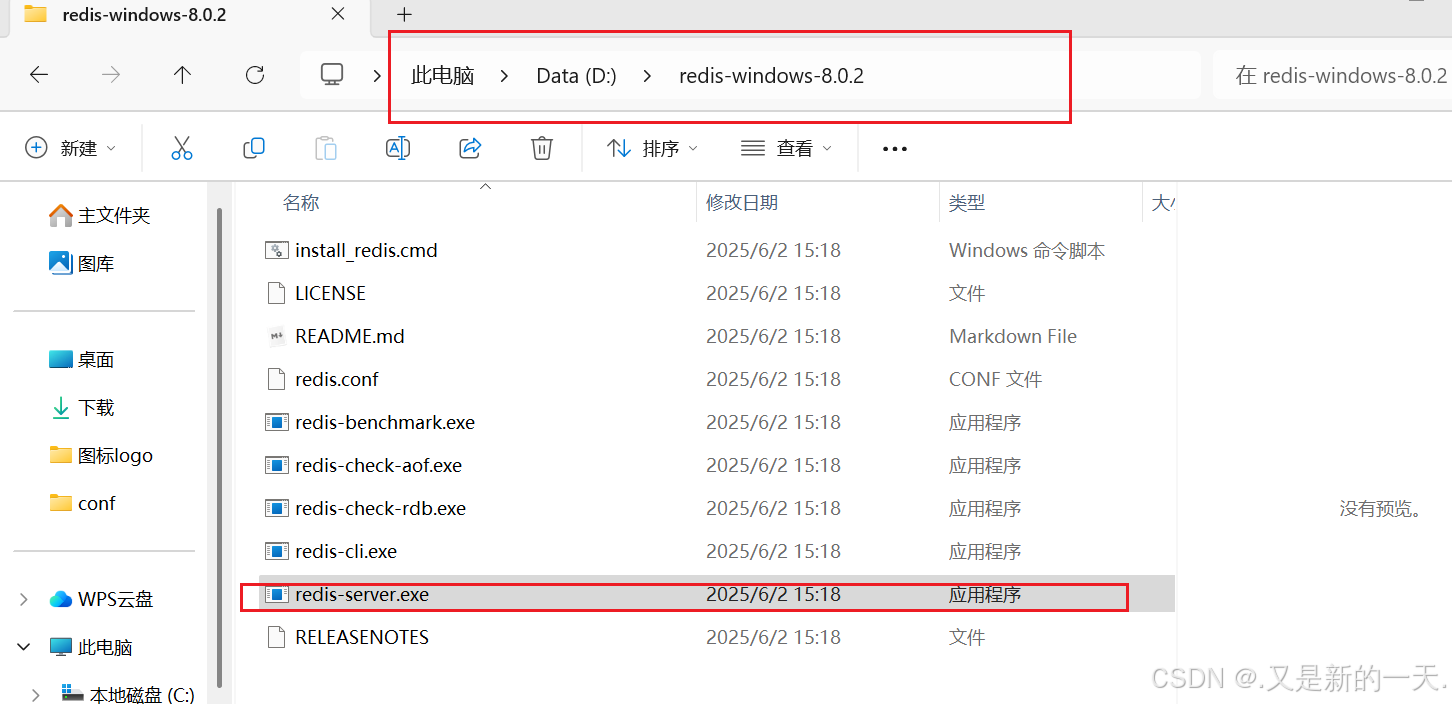Expand chevron after Data (D:) breadcrumb
This screenshot has height=704, width=1452.
(648, 76)
